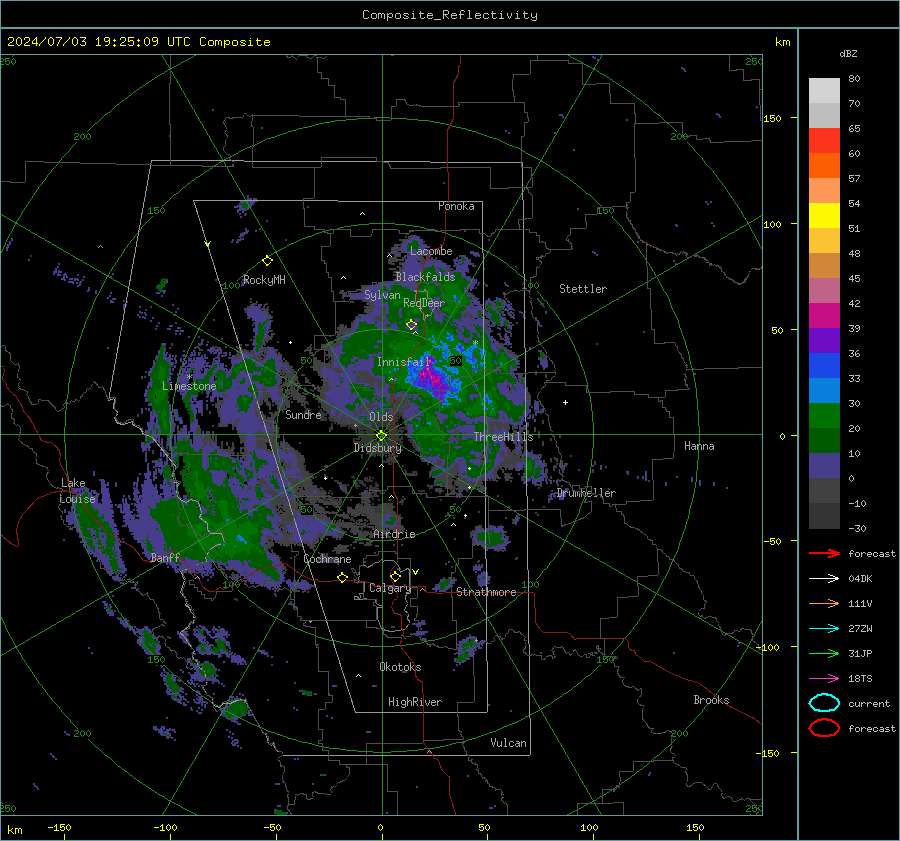The width and height of the screenshot is (900, 841).
Task: Select the 10 dBZ purple swatch
Action: point(824,466)
